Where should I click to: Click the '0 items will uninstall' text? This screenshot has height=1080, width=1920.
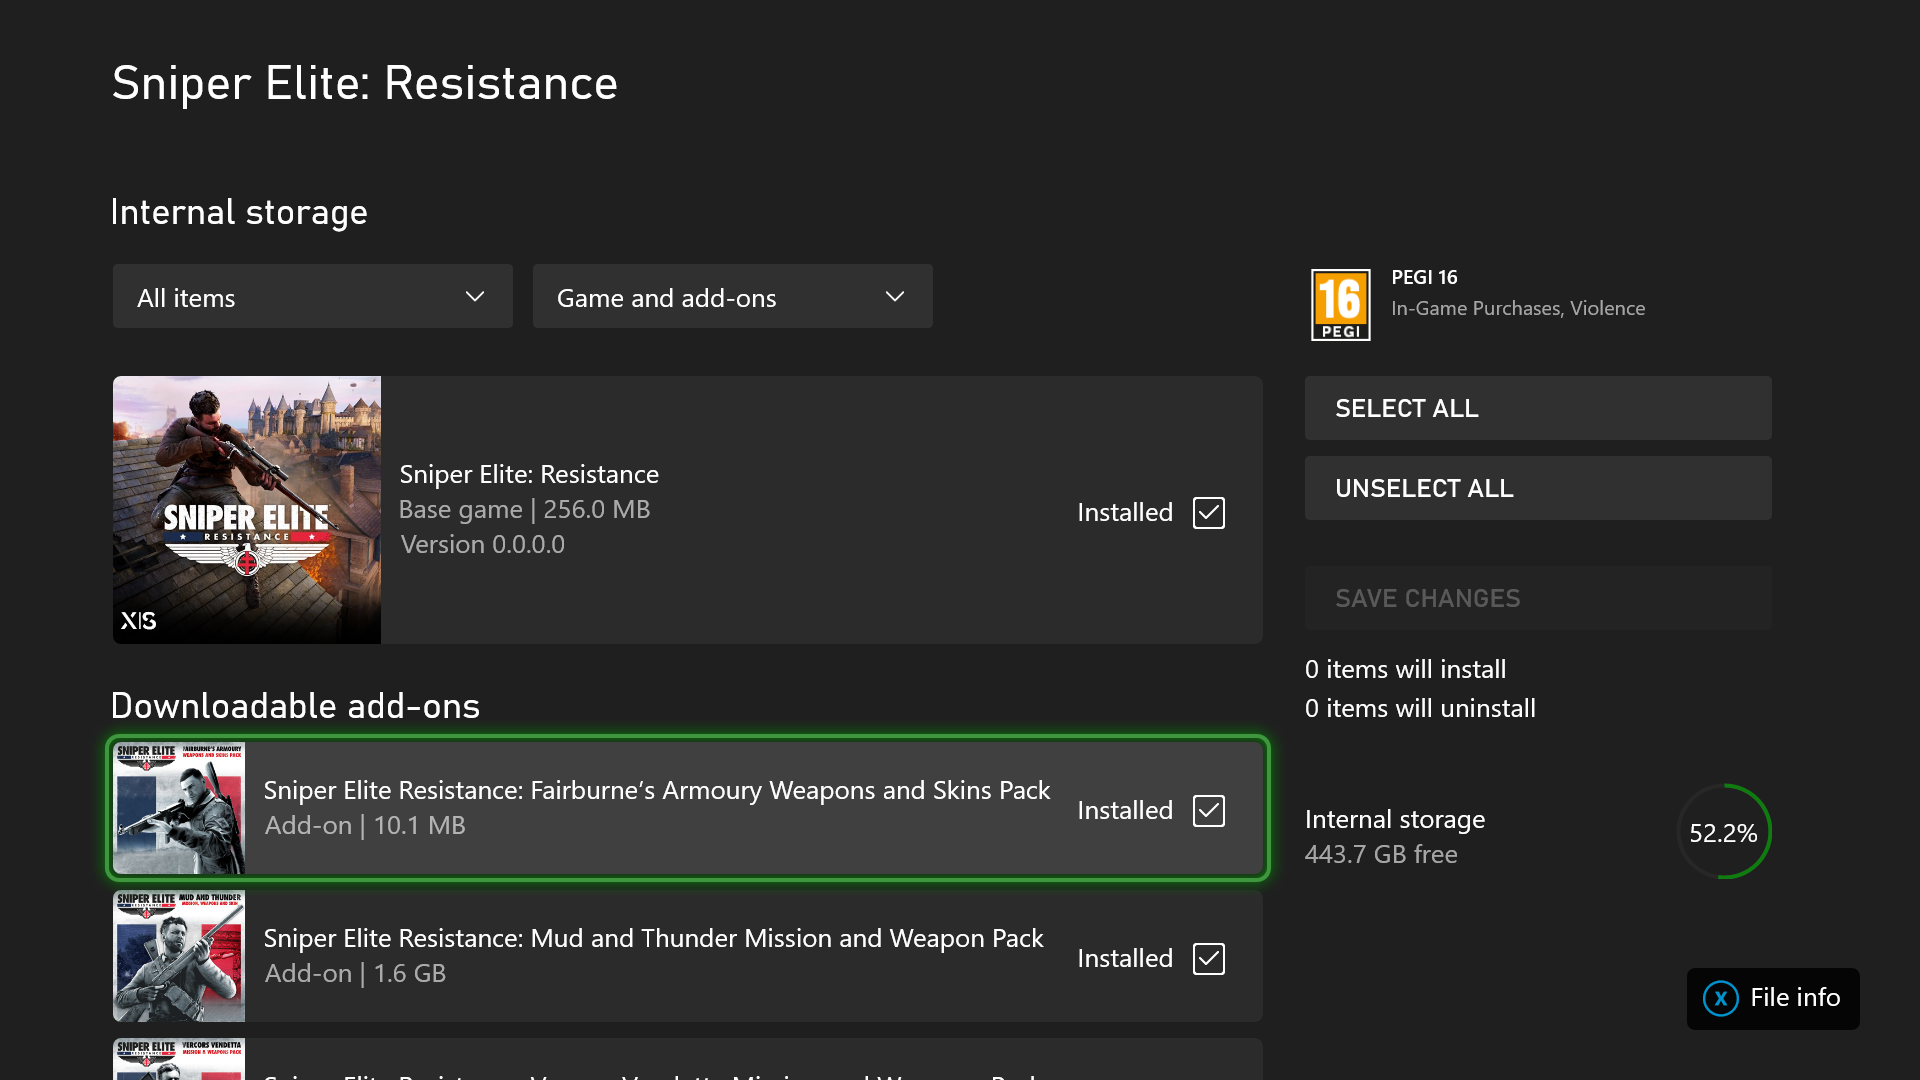click(x=1420, y=708)
